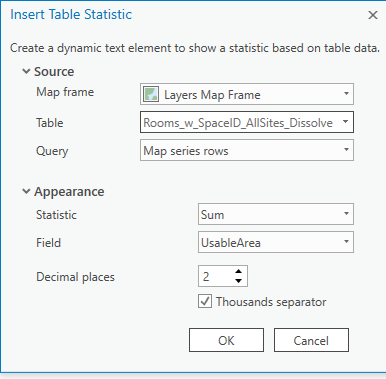Image resolution: width=386 pixels, height=379 pixels.
Task: Open the Field dropdown showing UsableArea
Action: (x=276, y=242)
